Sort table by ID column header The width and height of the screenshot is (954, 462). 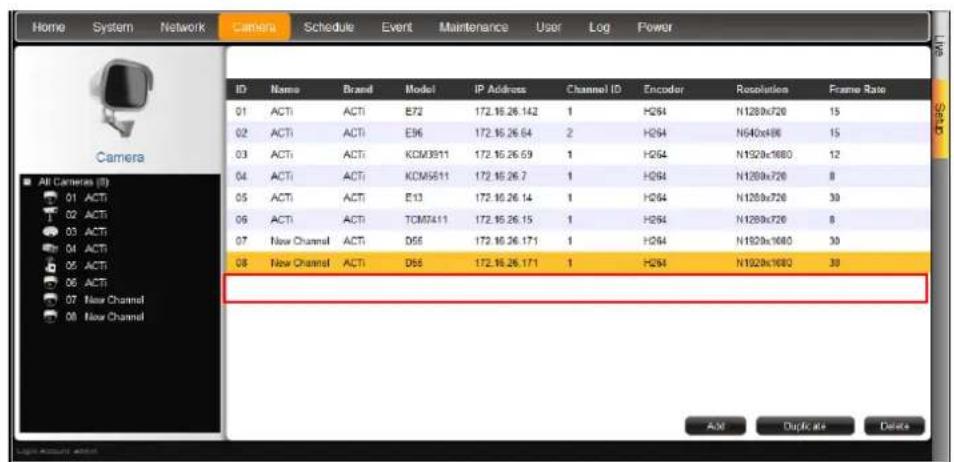pos(240,89)
